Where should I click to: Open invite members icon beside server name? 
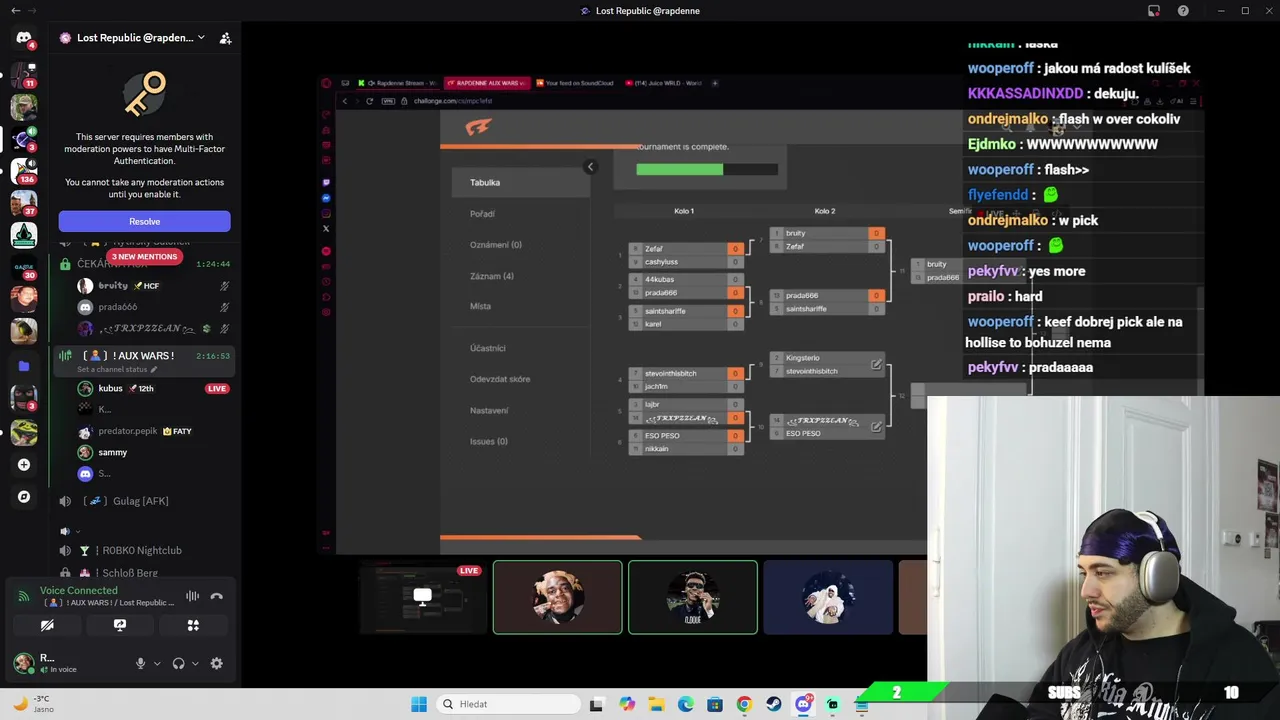(225, 38)
